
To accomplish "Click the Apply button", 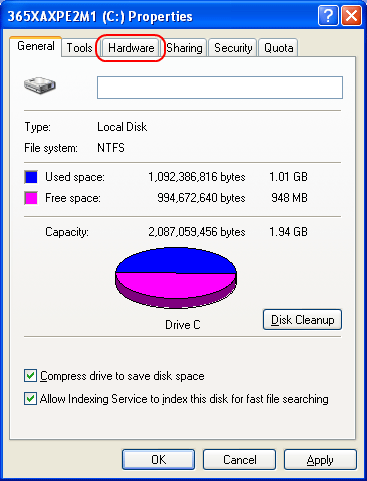I will [x=320, y=460].
